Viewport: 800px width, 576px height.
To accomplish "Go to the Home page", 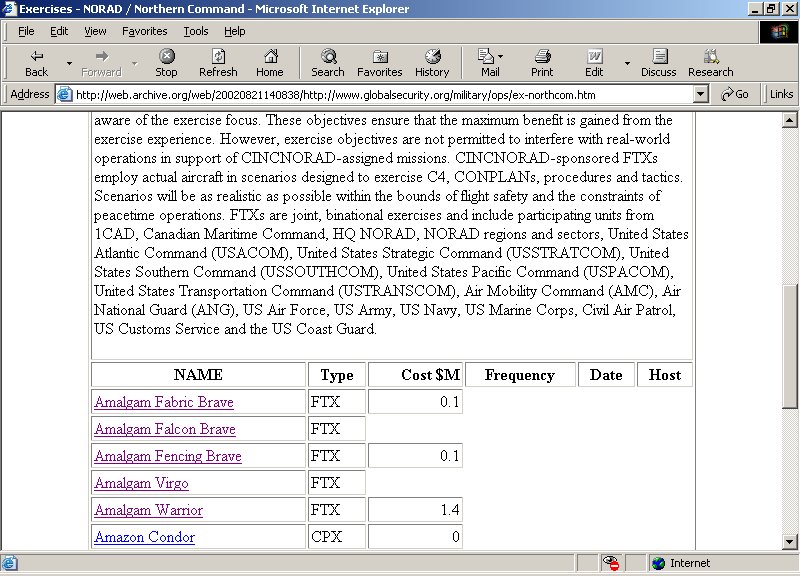I will (x=269, y=63).
